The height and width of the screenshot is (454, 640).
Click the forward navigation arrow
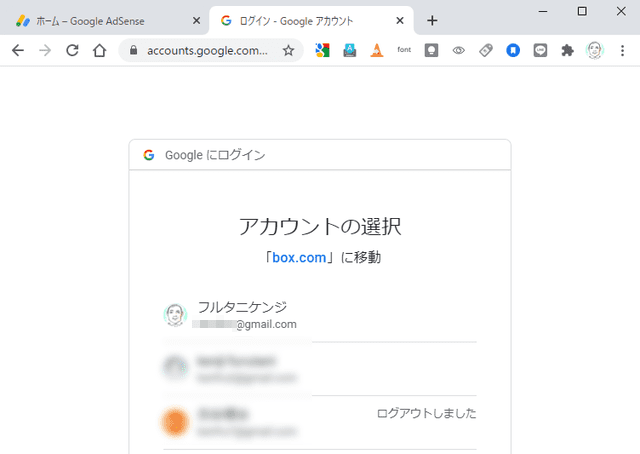45,51
